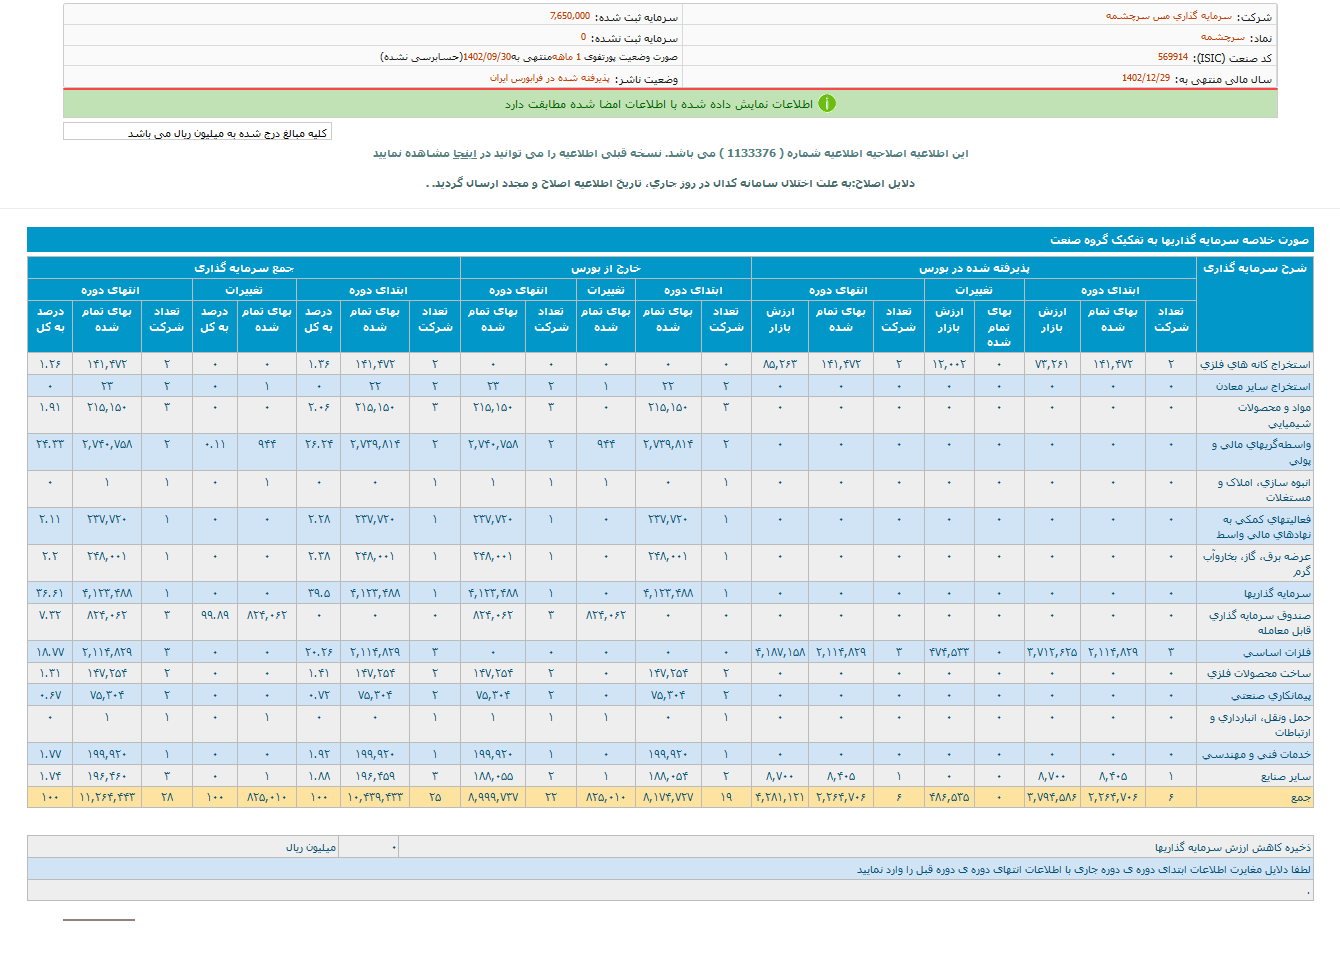1340x960 pixels.
Task: Click section title 'صورت خلاصه سرمایه گذاریها به تفکیک گروه صنعت'
Action: point(1179,240)
